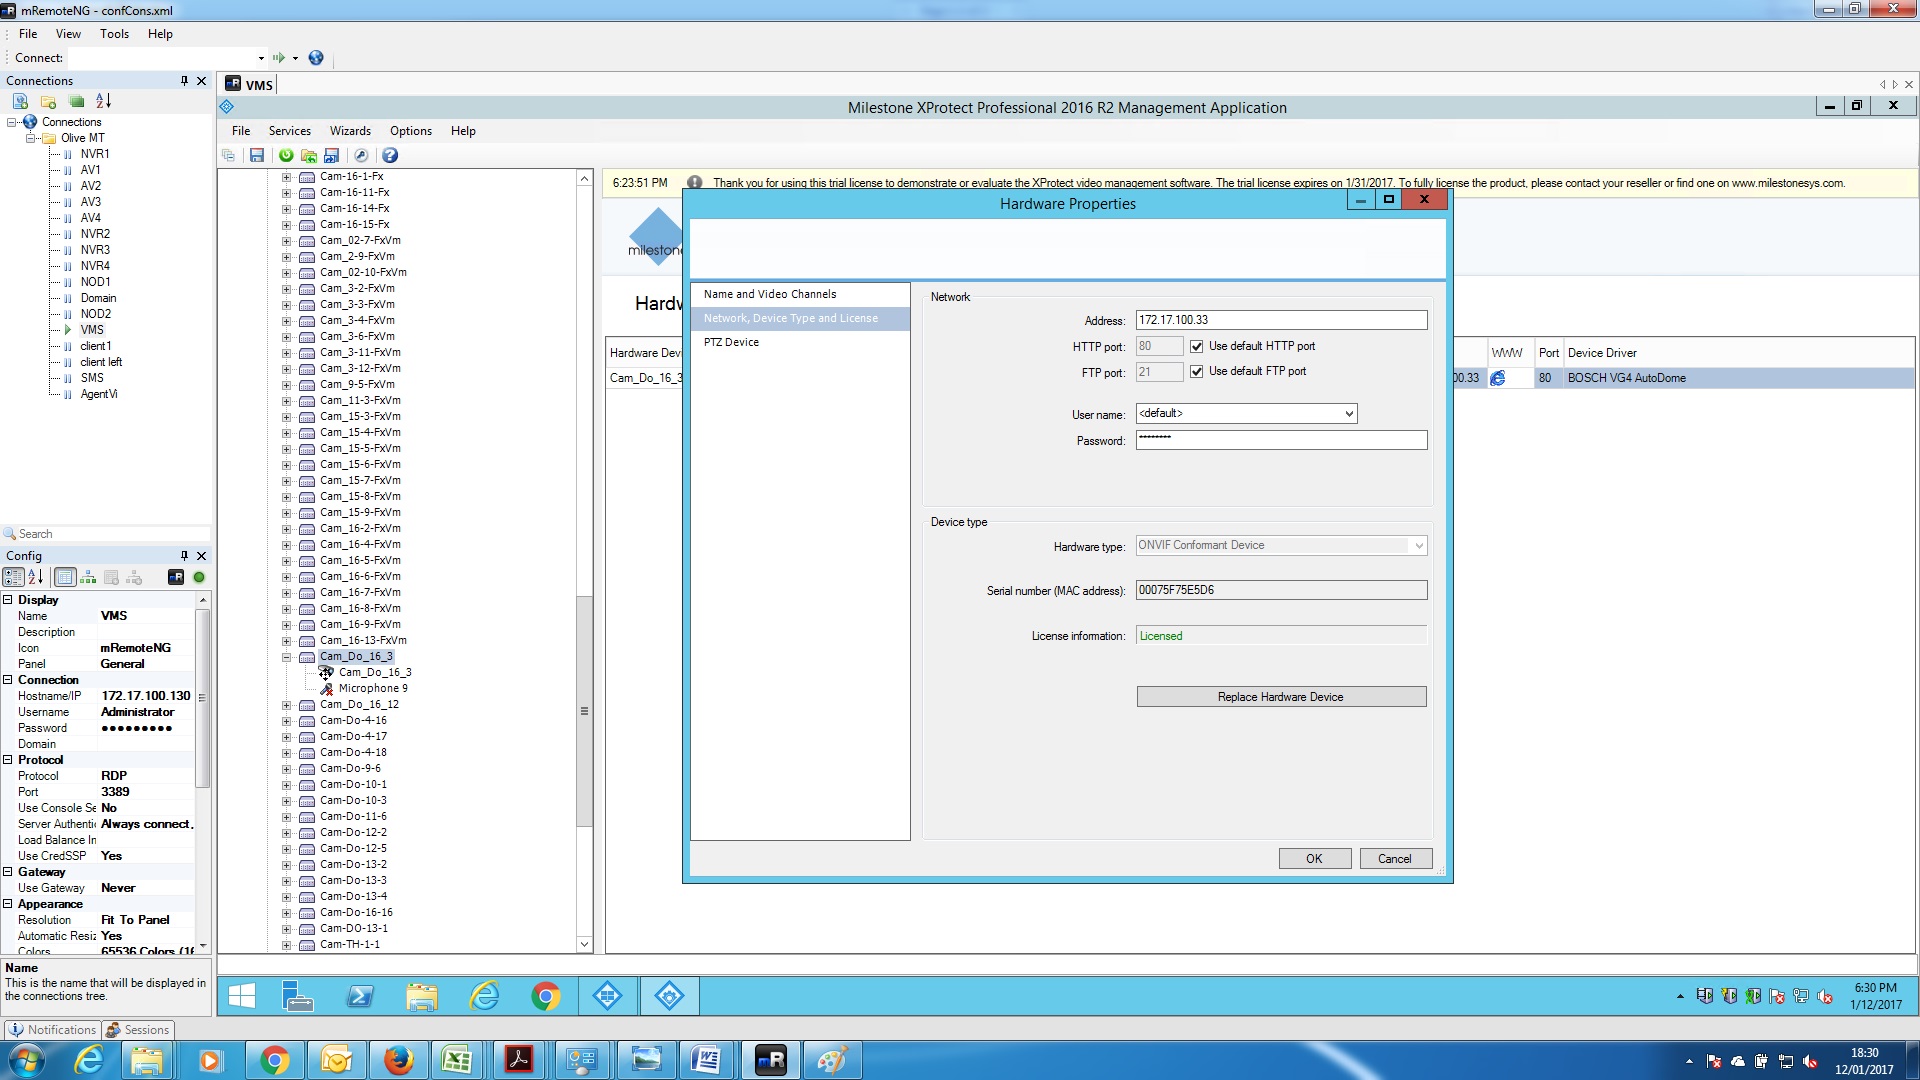The height and width of the screenshot is (1080, 1920).
Task: Open PowerShell in remote taskbar
Action: pos(360,996)
